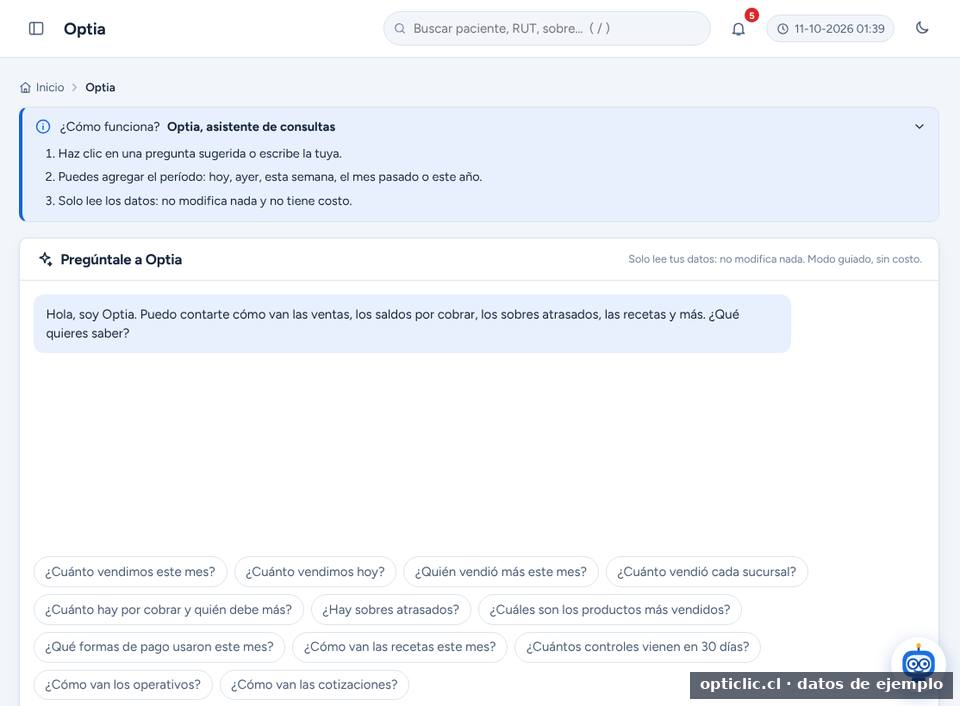The width and height of the screenshot is (960, 706).
Task: Click the Pregúntale a Optia heading
Action: point(121,260)
